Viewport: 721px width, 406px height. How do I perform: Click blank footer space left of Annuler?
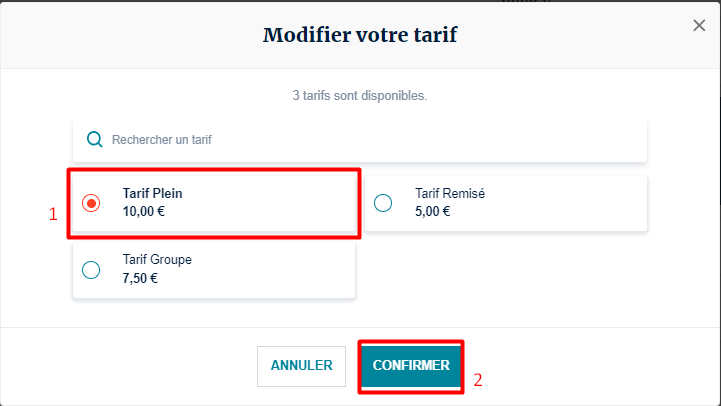click(x=130, y=366)
